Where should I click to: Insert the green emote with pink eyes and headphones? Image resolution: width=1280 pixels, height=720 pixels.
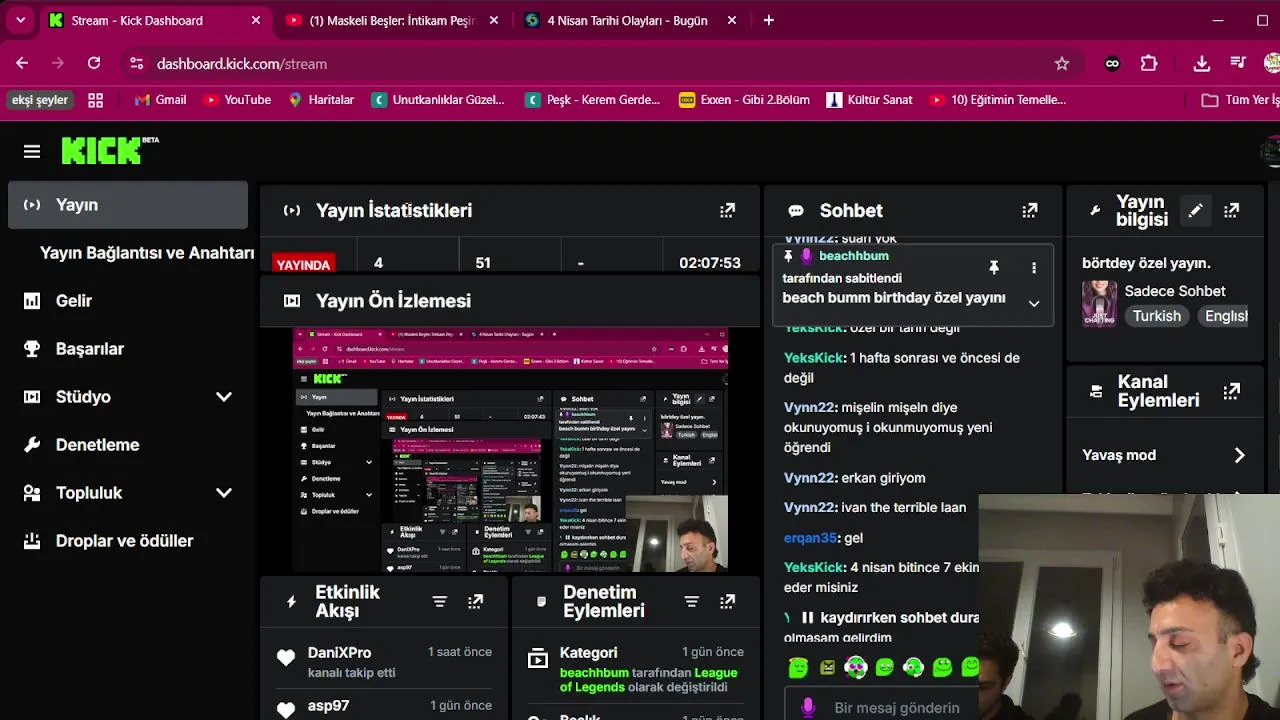click(856, 667)
